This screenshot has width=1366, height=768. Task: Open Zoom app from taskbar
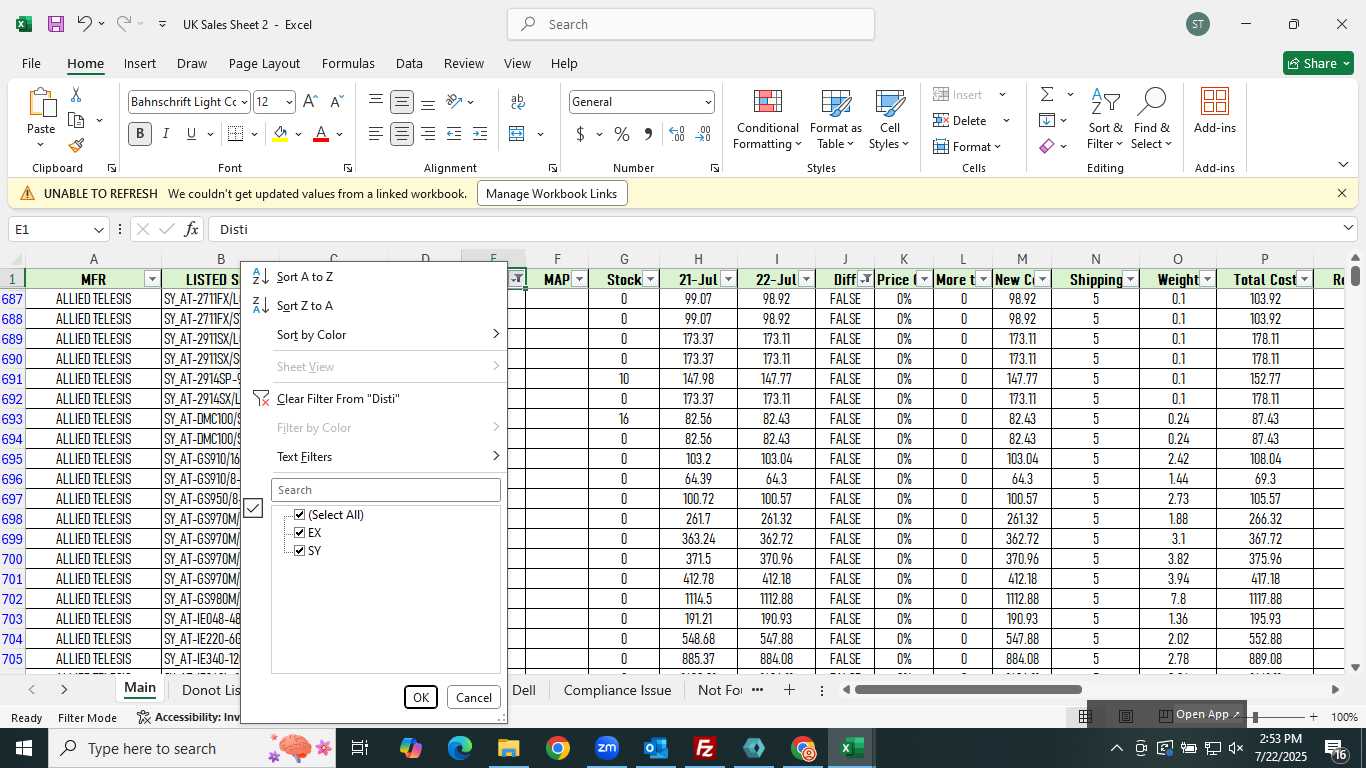coord(607,748)
